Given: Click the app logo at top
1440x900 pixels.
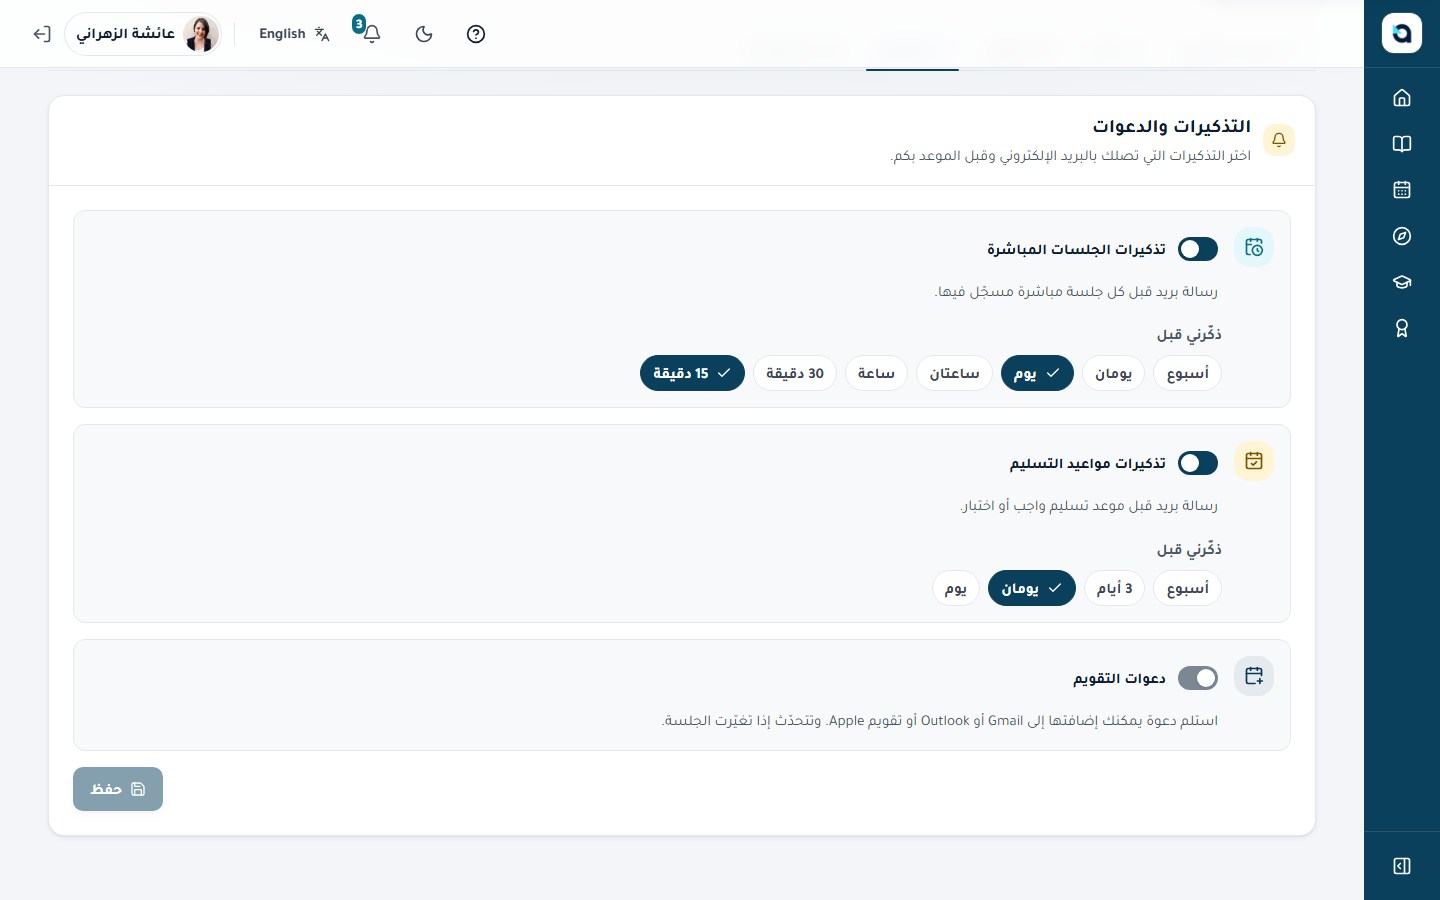Looking at the screenshot, I should pos(1402,33).
